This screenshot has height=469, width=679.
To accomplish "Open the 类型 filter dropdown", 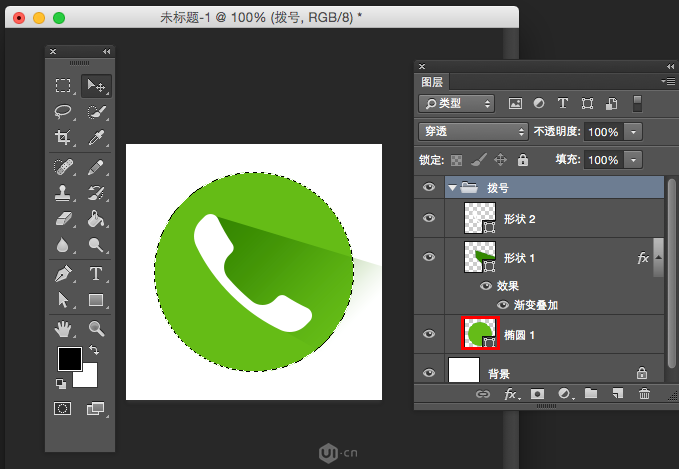I will (456, 104).
